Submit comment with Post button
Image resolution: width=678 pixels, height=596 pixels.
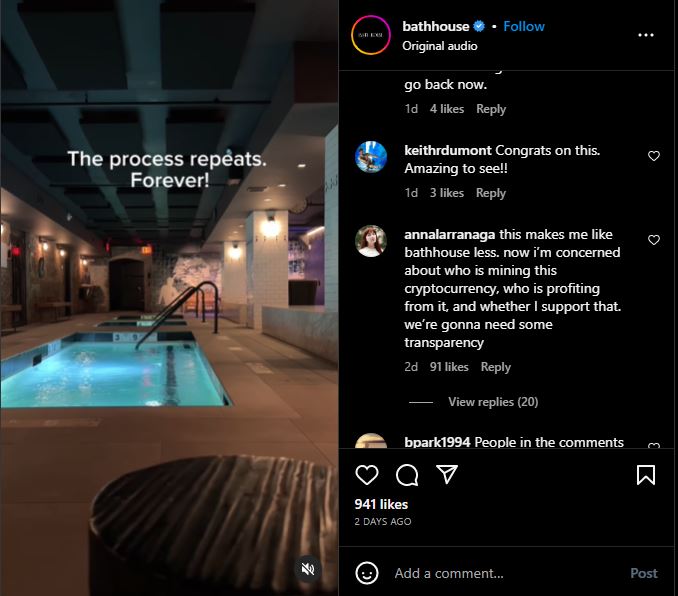point(643,573)
